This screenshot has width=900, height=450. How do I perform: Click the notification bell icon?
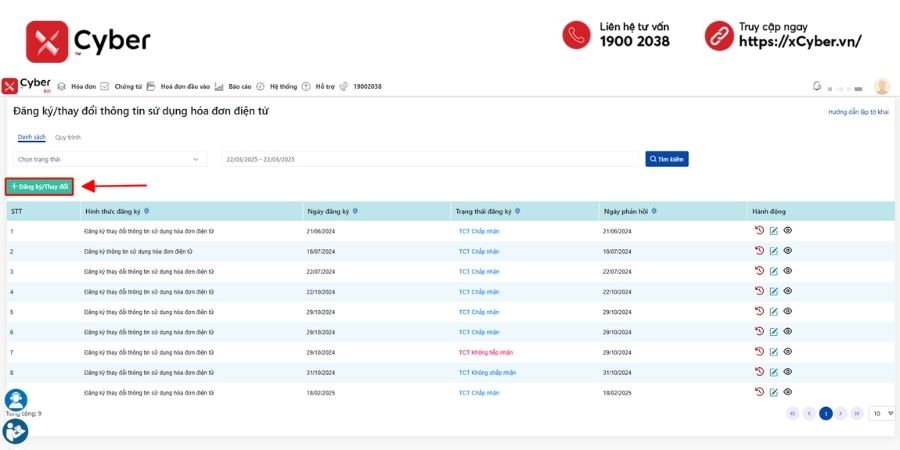[817, 86]
